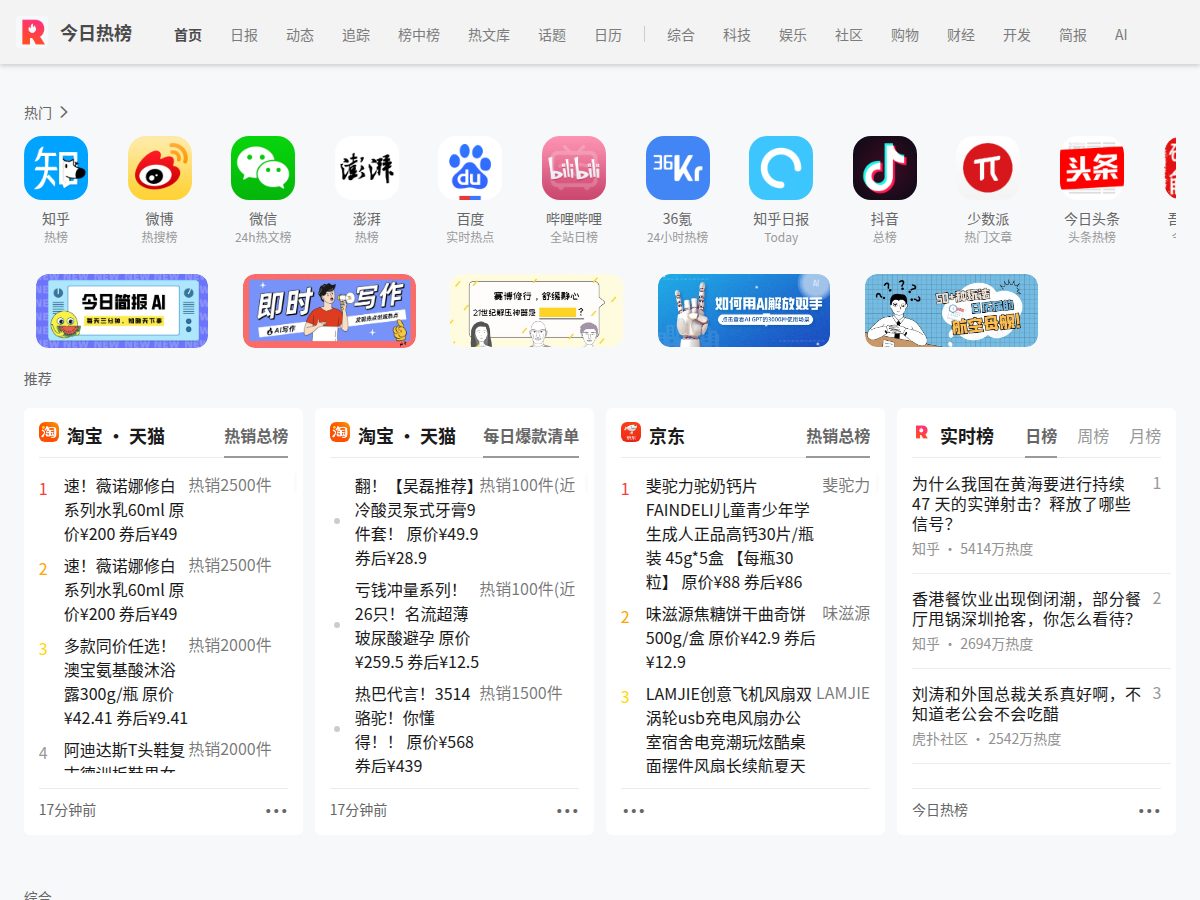Select the 购物 category

coord(905,35)
